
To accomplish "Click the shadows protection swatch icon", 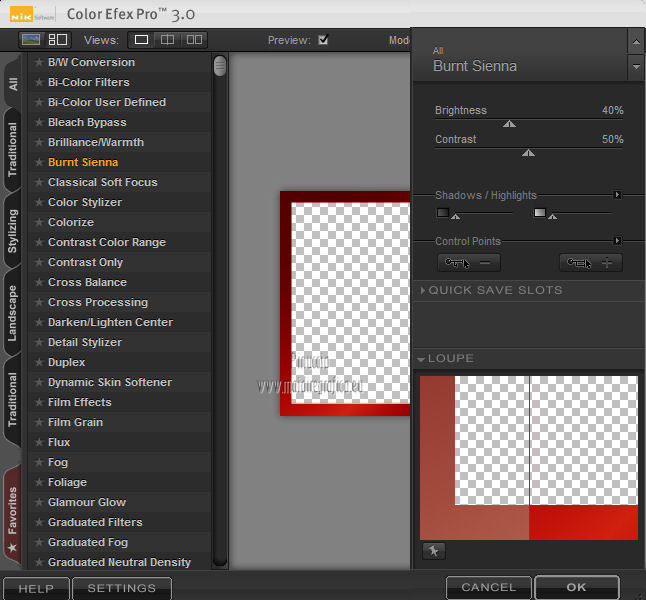I will 443,213.
